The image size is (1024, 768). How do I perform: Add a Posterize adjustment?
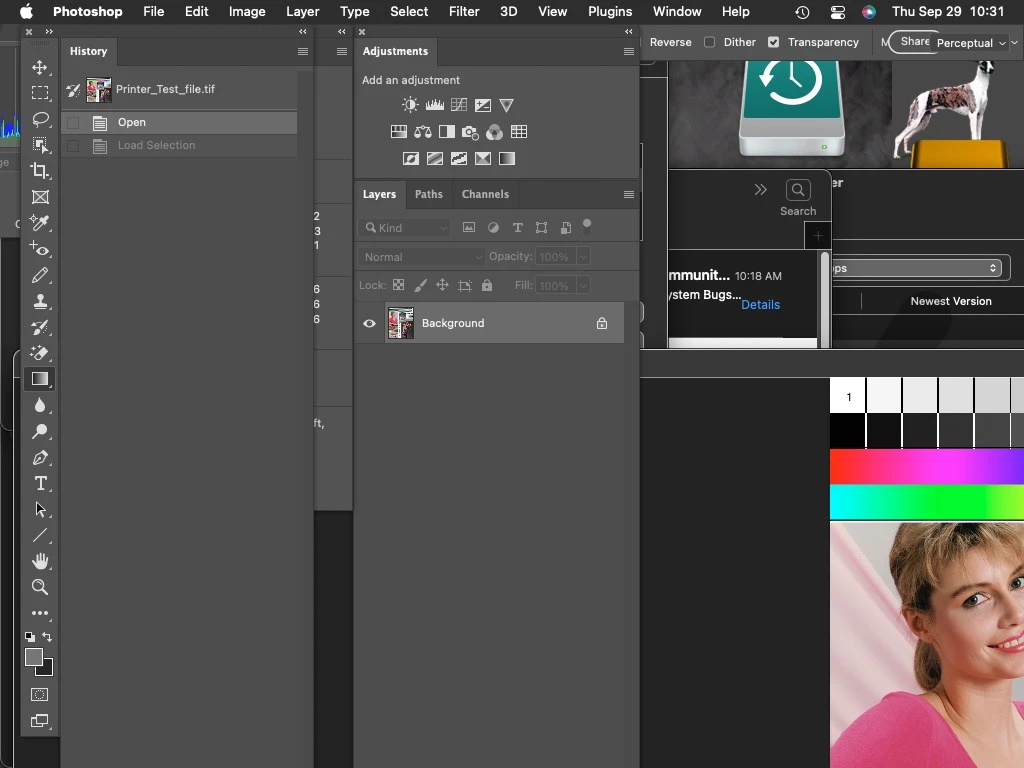point(434,159)
